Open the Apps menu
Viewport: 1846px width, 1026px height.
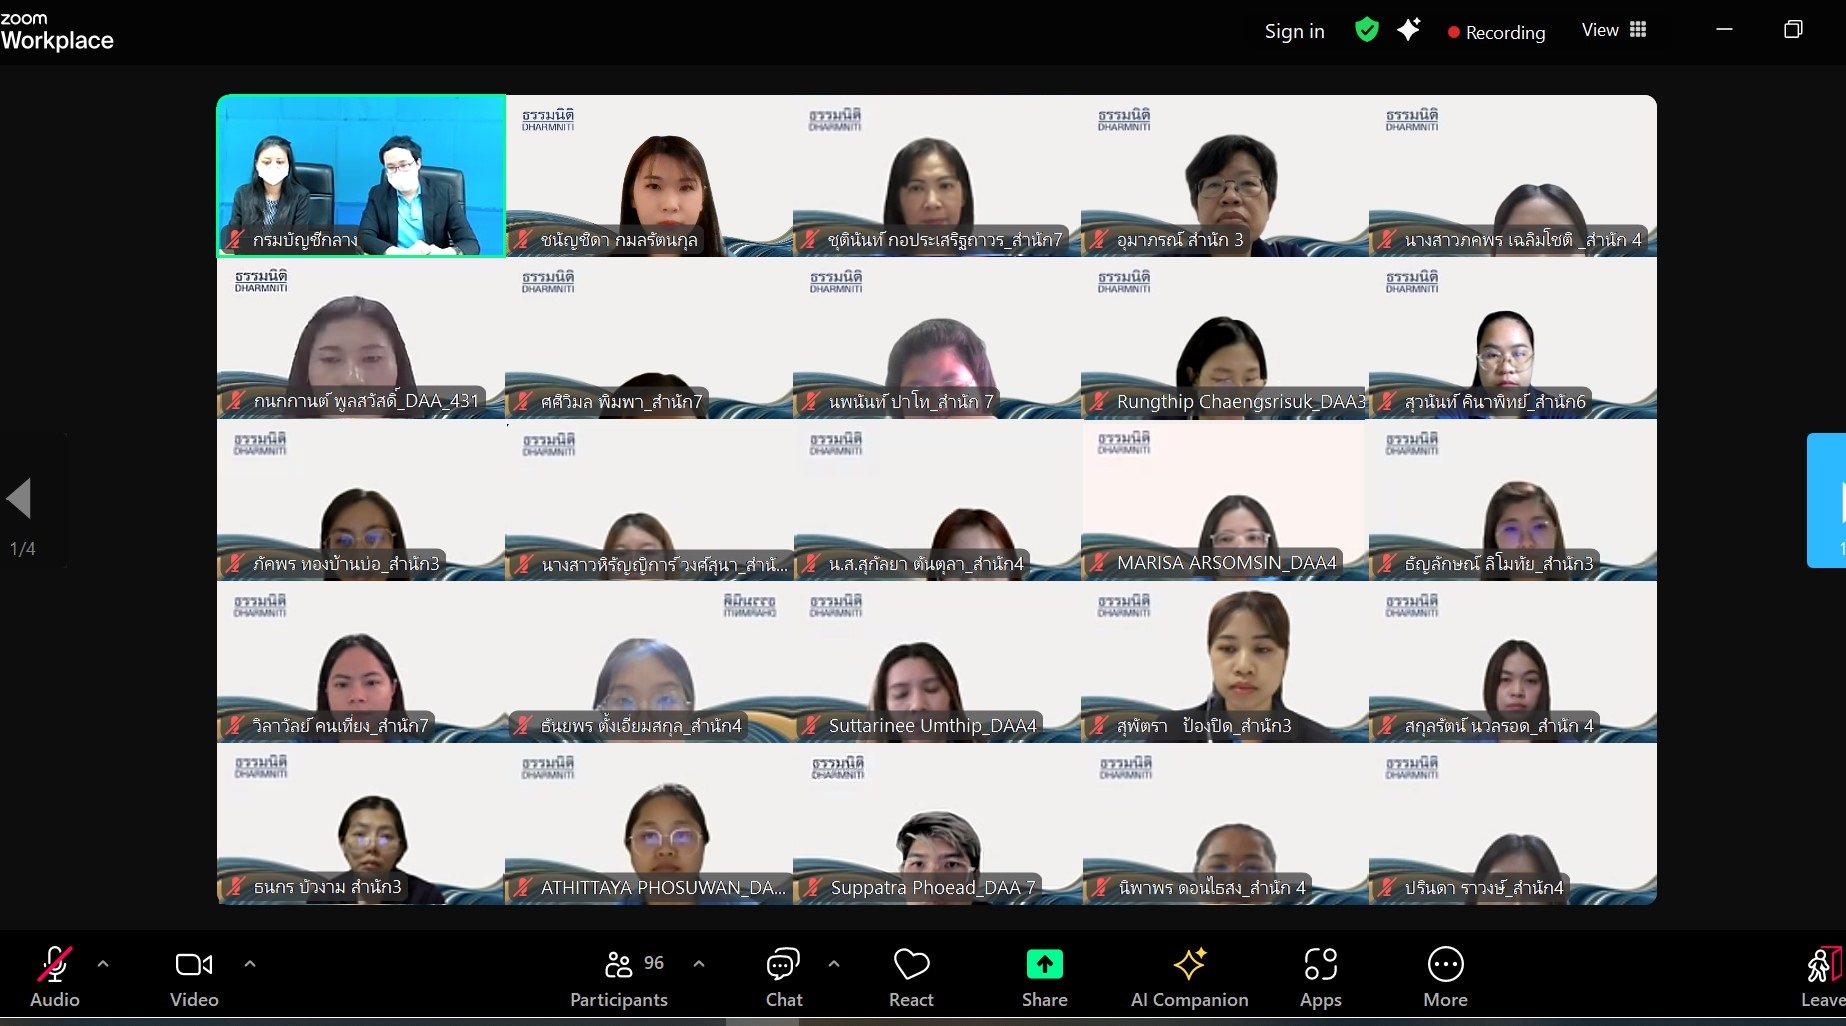pyautogui.click(x=1320, y=977)
